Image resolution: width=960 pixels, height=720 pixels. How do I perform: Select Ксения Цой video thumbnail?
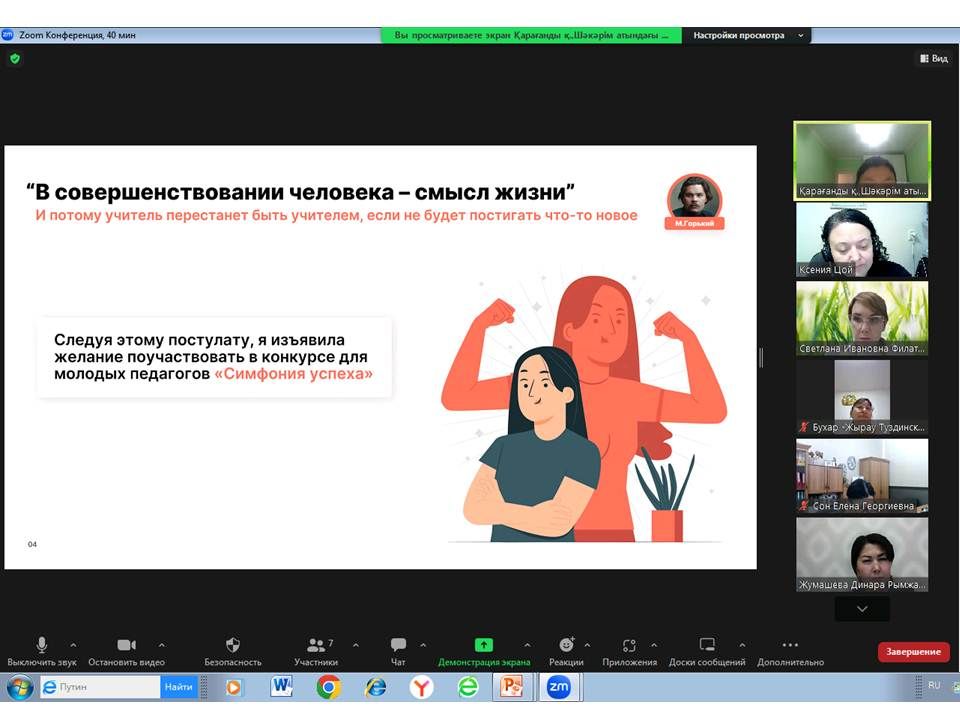click(861, 240)
